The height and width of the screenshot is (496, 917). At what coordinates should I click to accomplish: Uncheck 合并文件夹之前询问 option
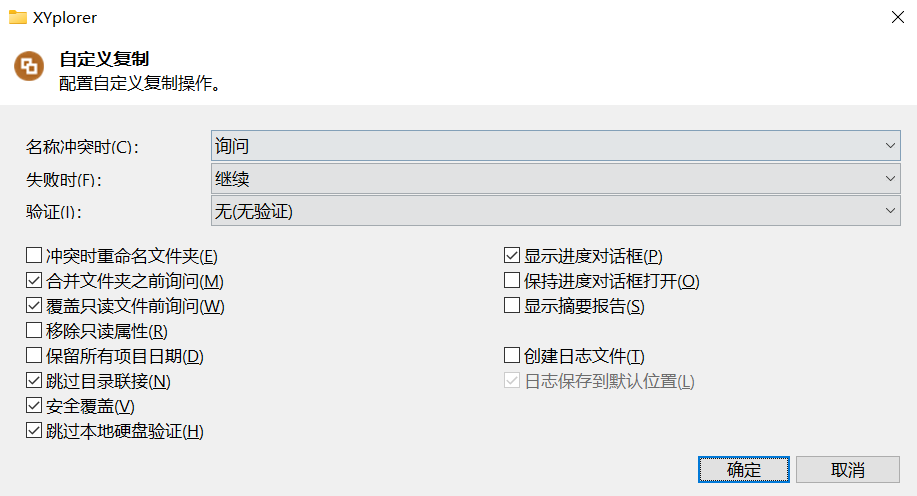[x=34, y=280]
